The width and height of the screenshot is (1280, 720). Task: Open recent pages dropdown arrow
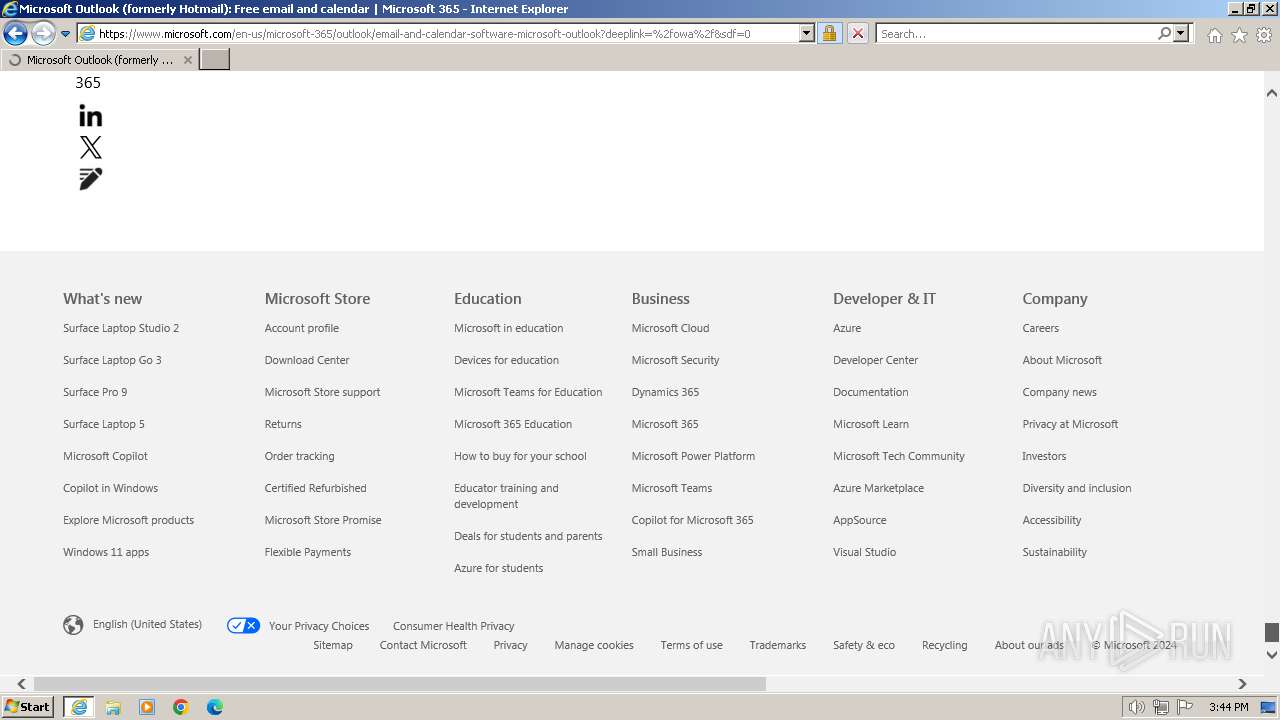[x=65, y=33]
